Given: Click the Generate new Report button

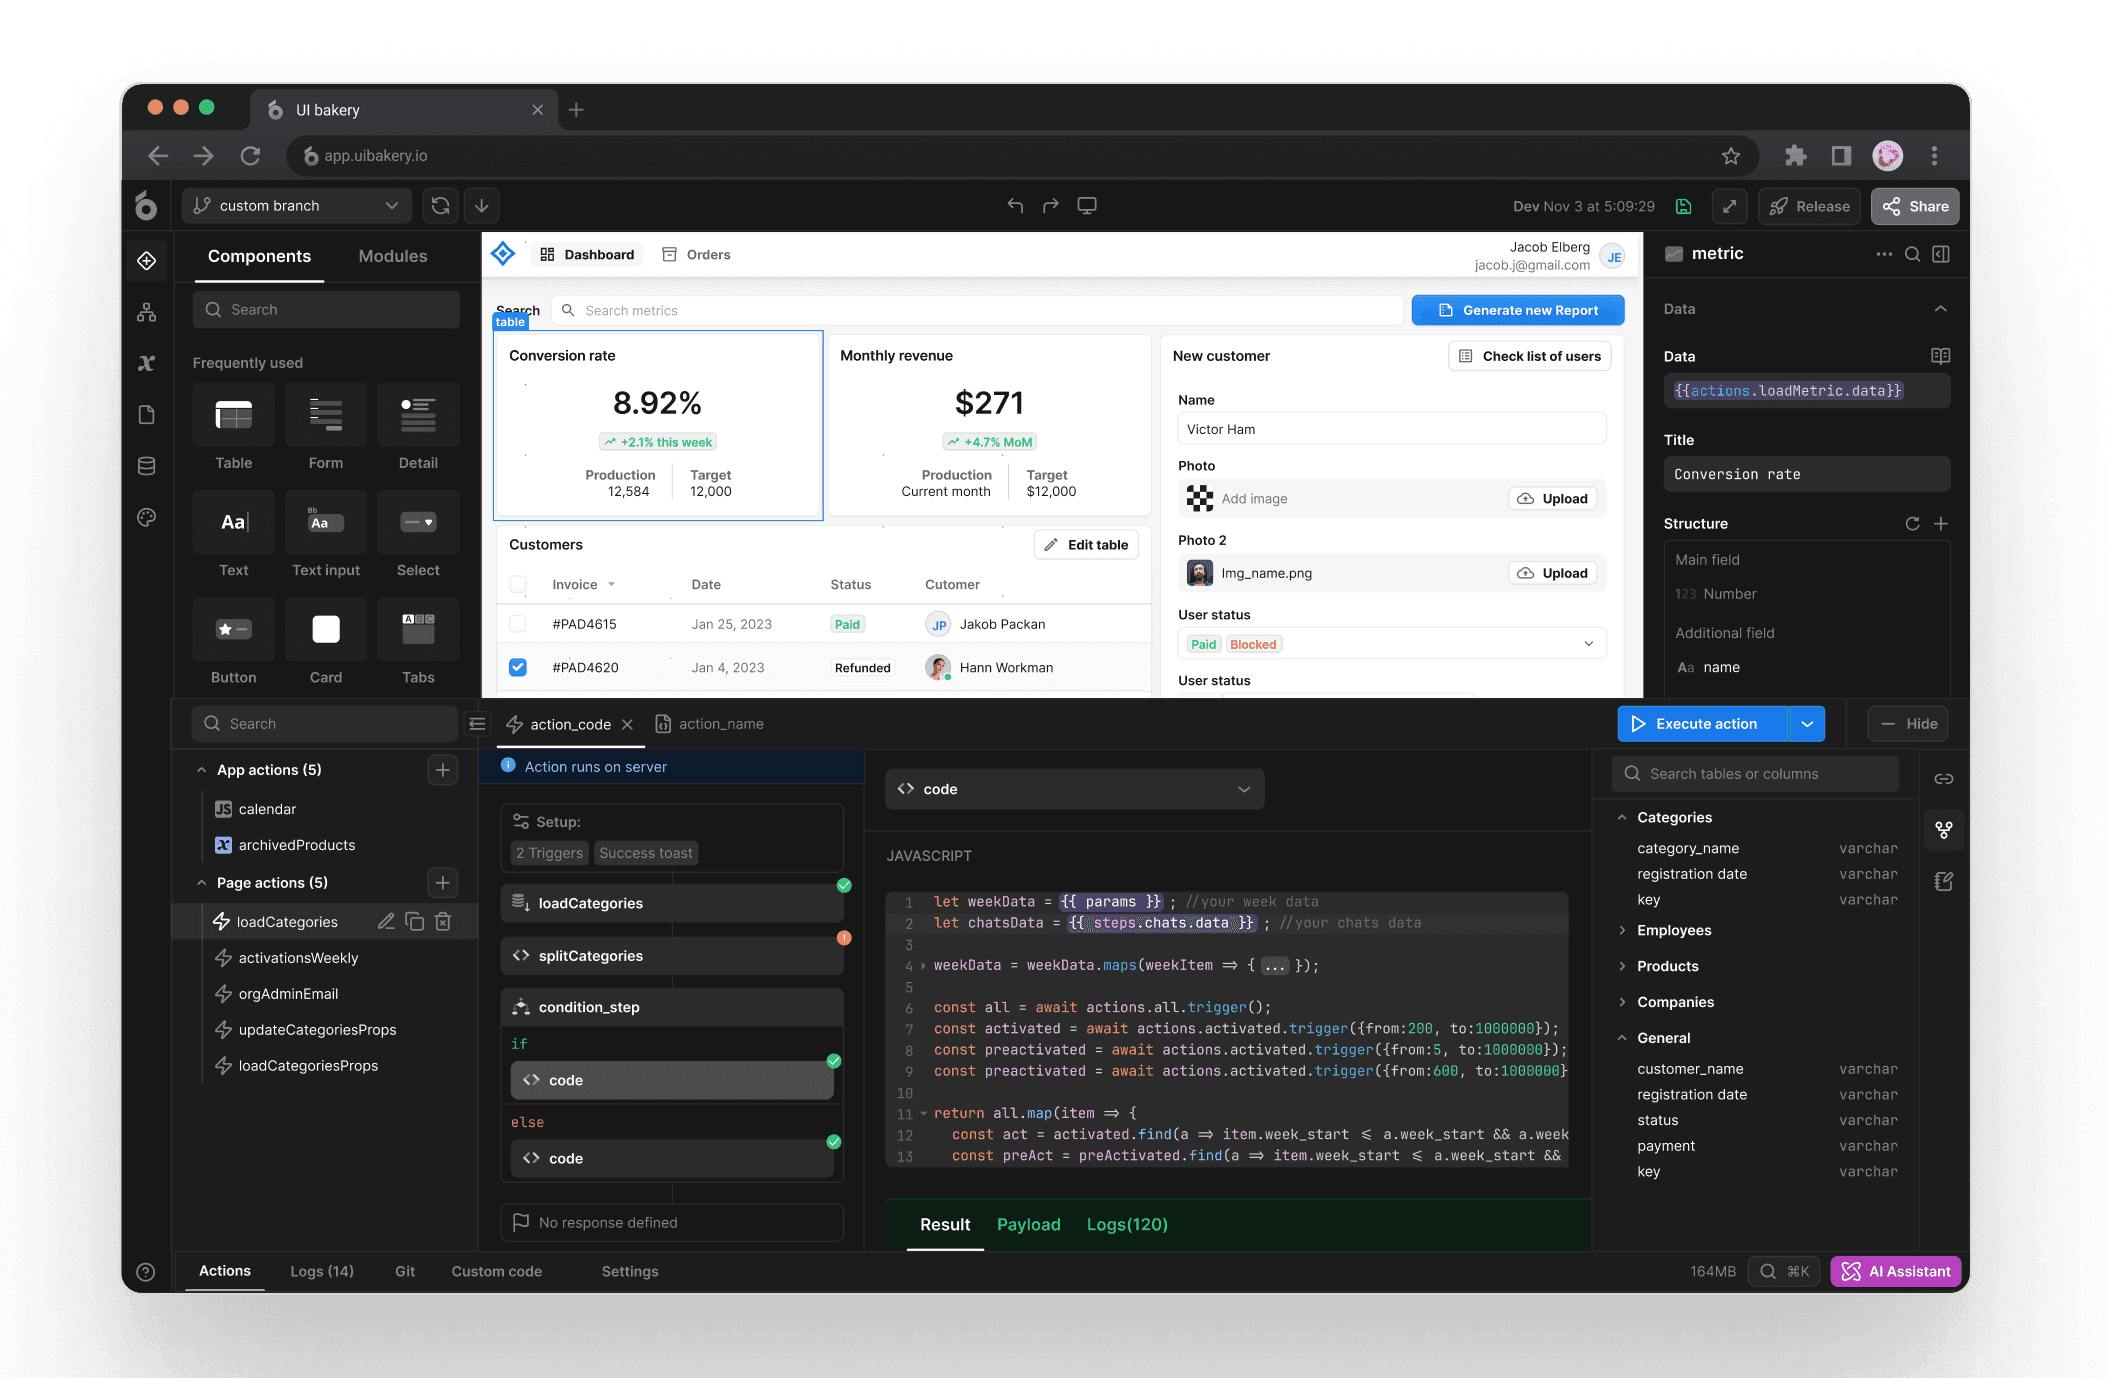Looking at the screenshot, I should tap(1517, 310).
